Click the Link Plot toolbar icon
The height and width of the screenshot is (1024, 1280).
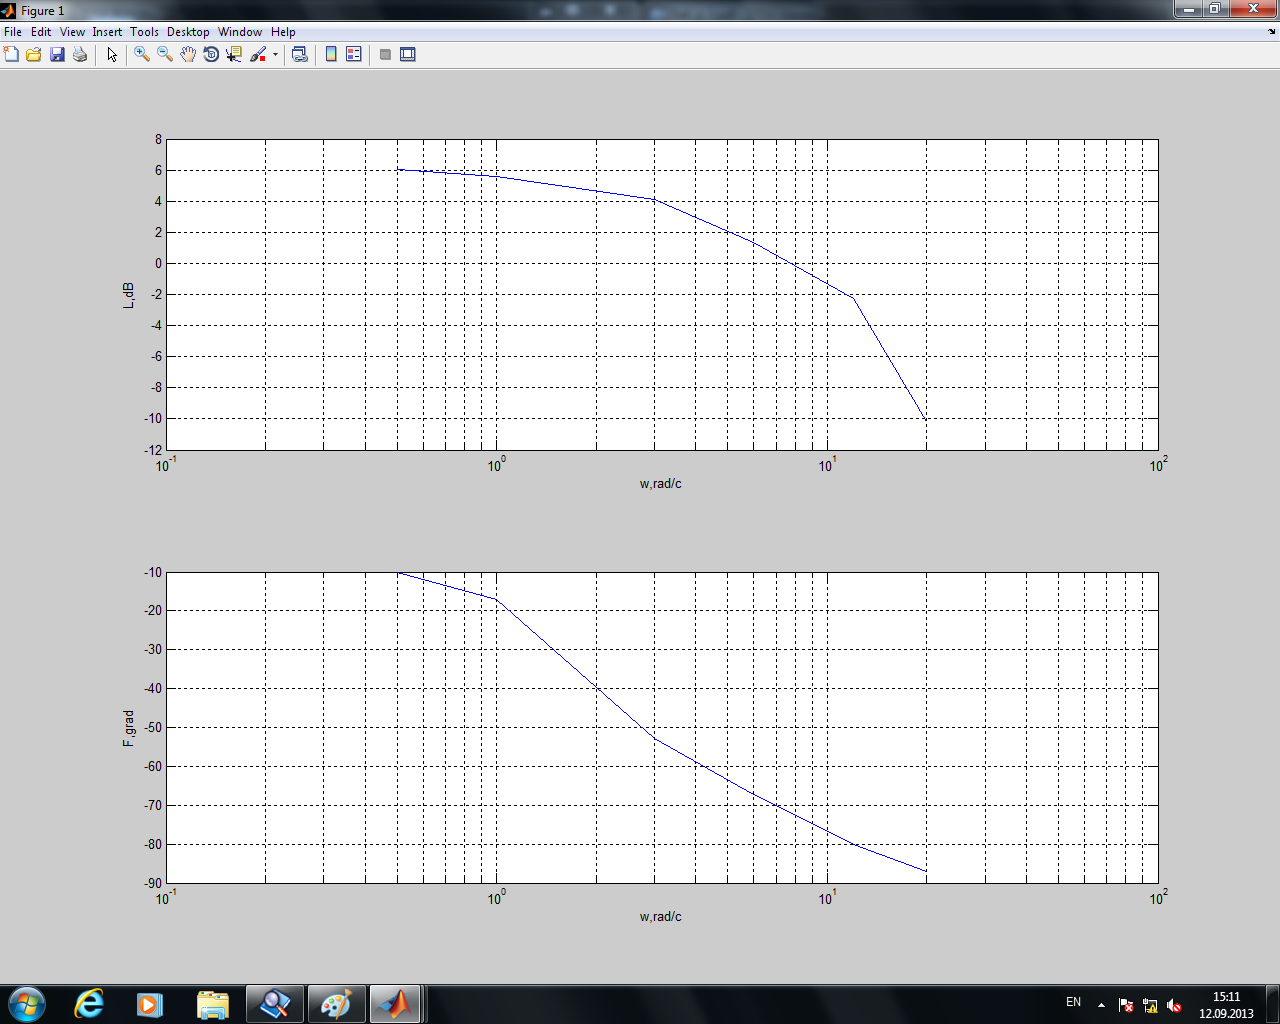click(299, 54)
